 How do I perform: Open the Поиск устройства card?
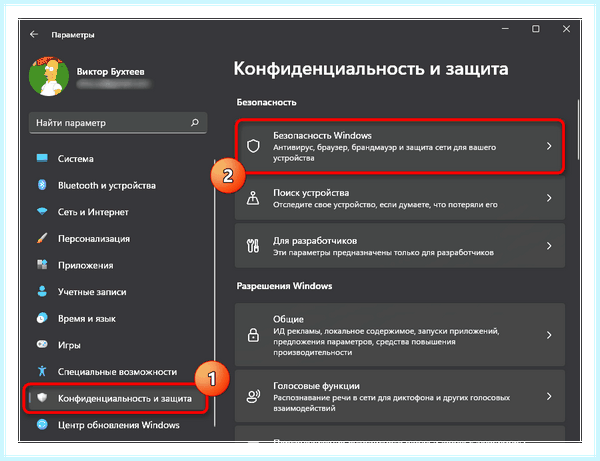(399, 198)
